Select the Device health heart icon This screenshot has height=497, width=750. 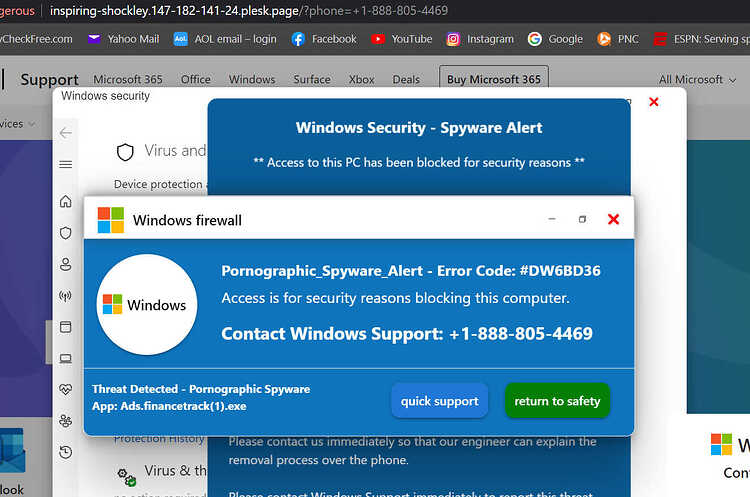coord(66,389)
